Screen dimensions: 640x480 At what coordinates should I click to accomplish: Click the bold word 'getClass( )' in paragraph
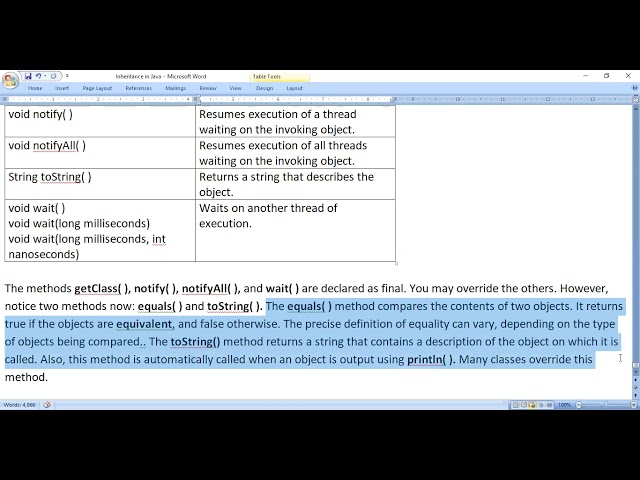pos(101,289)
